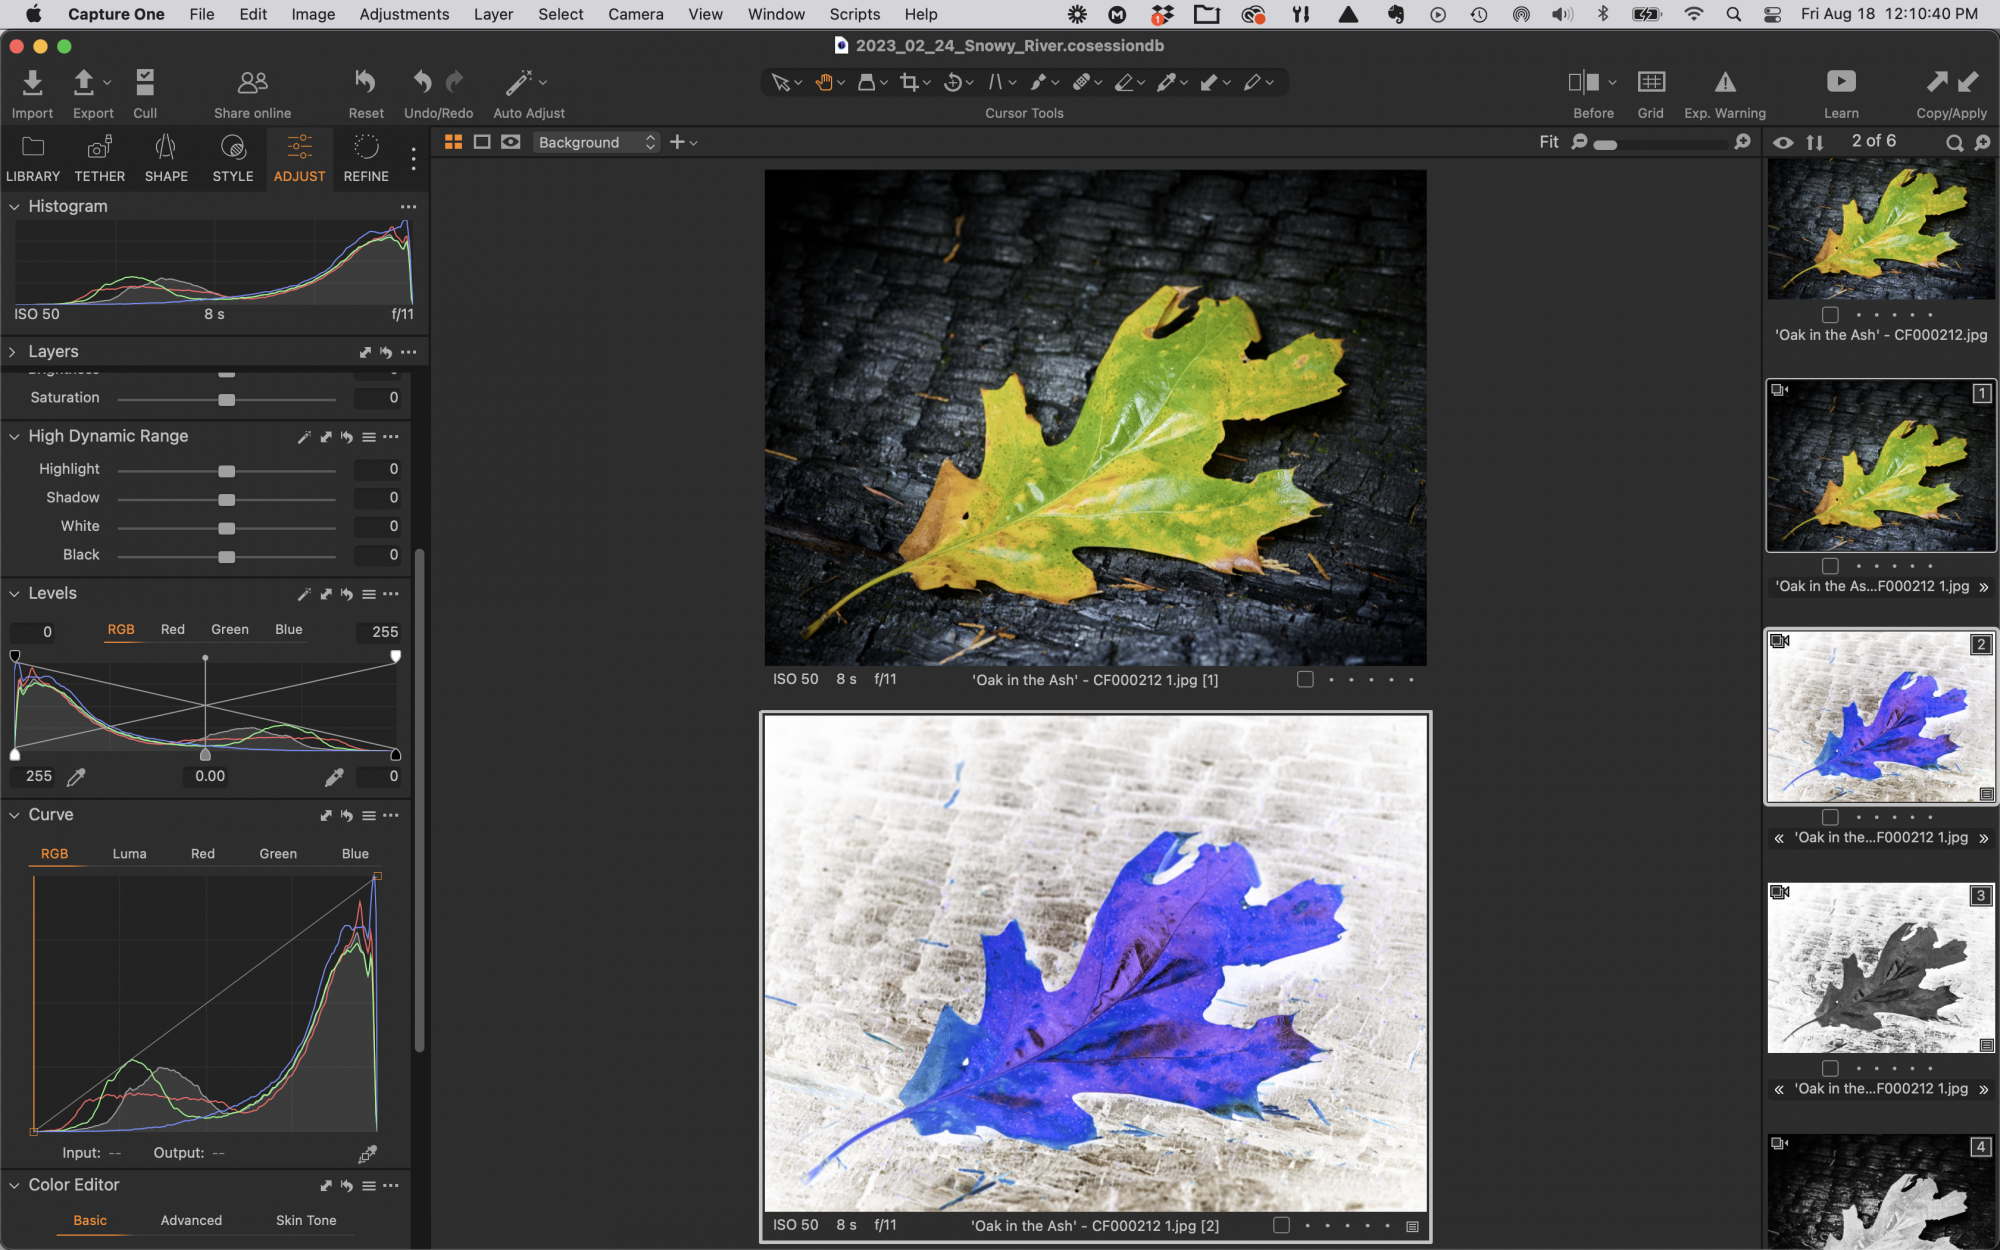Viewport: 2000px width, 1250px height.
Task: Open the Scripts menu
Action: click(x=854, y=14)
